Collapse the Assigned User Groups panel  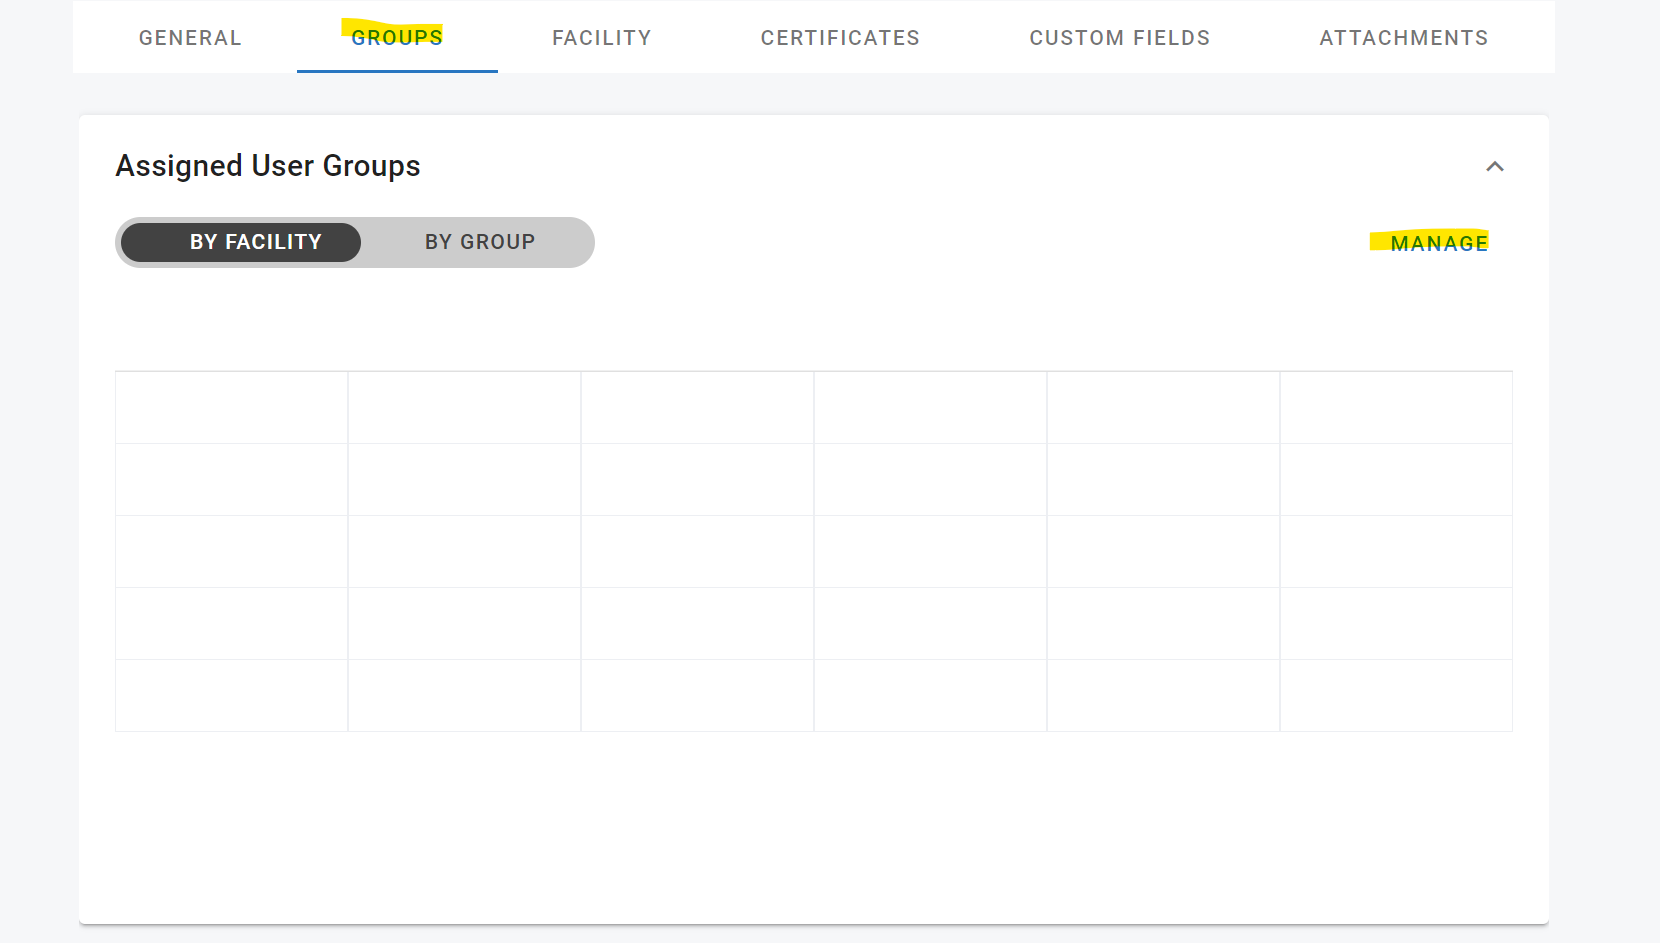coord(1494,167)
